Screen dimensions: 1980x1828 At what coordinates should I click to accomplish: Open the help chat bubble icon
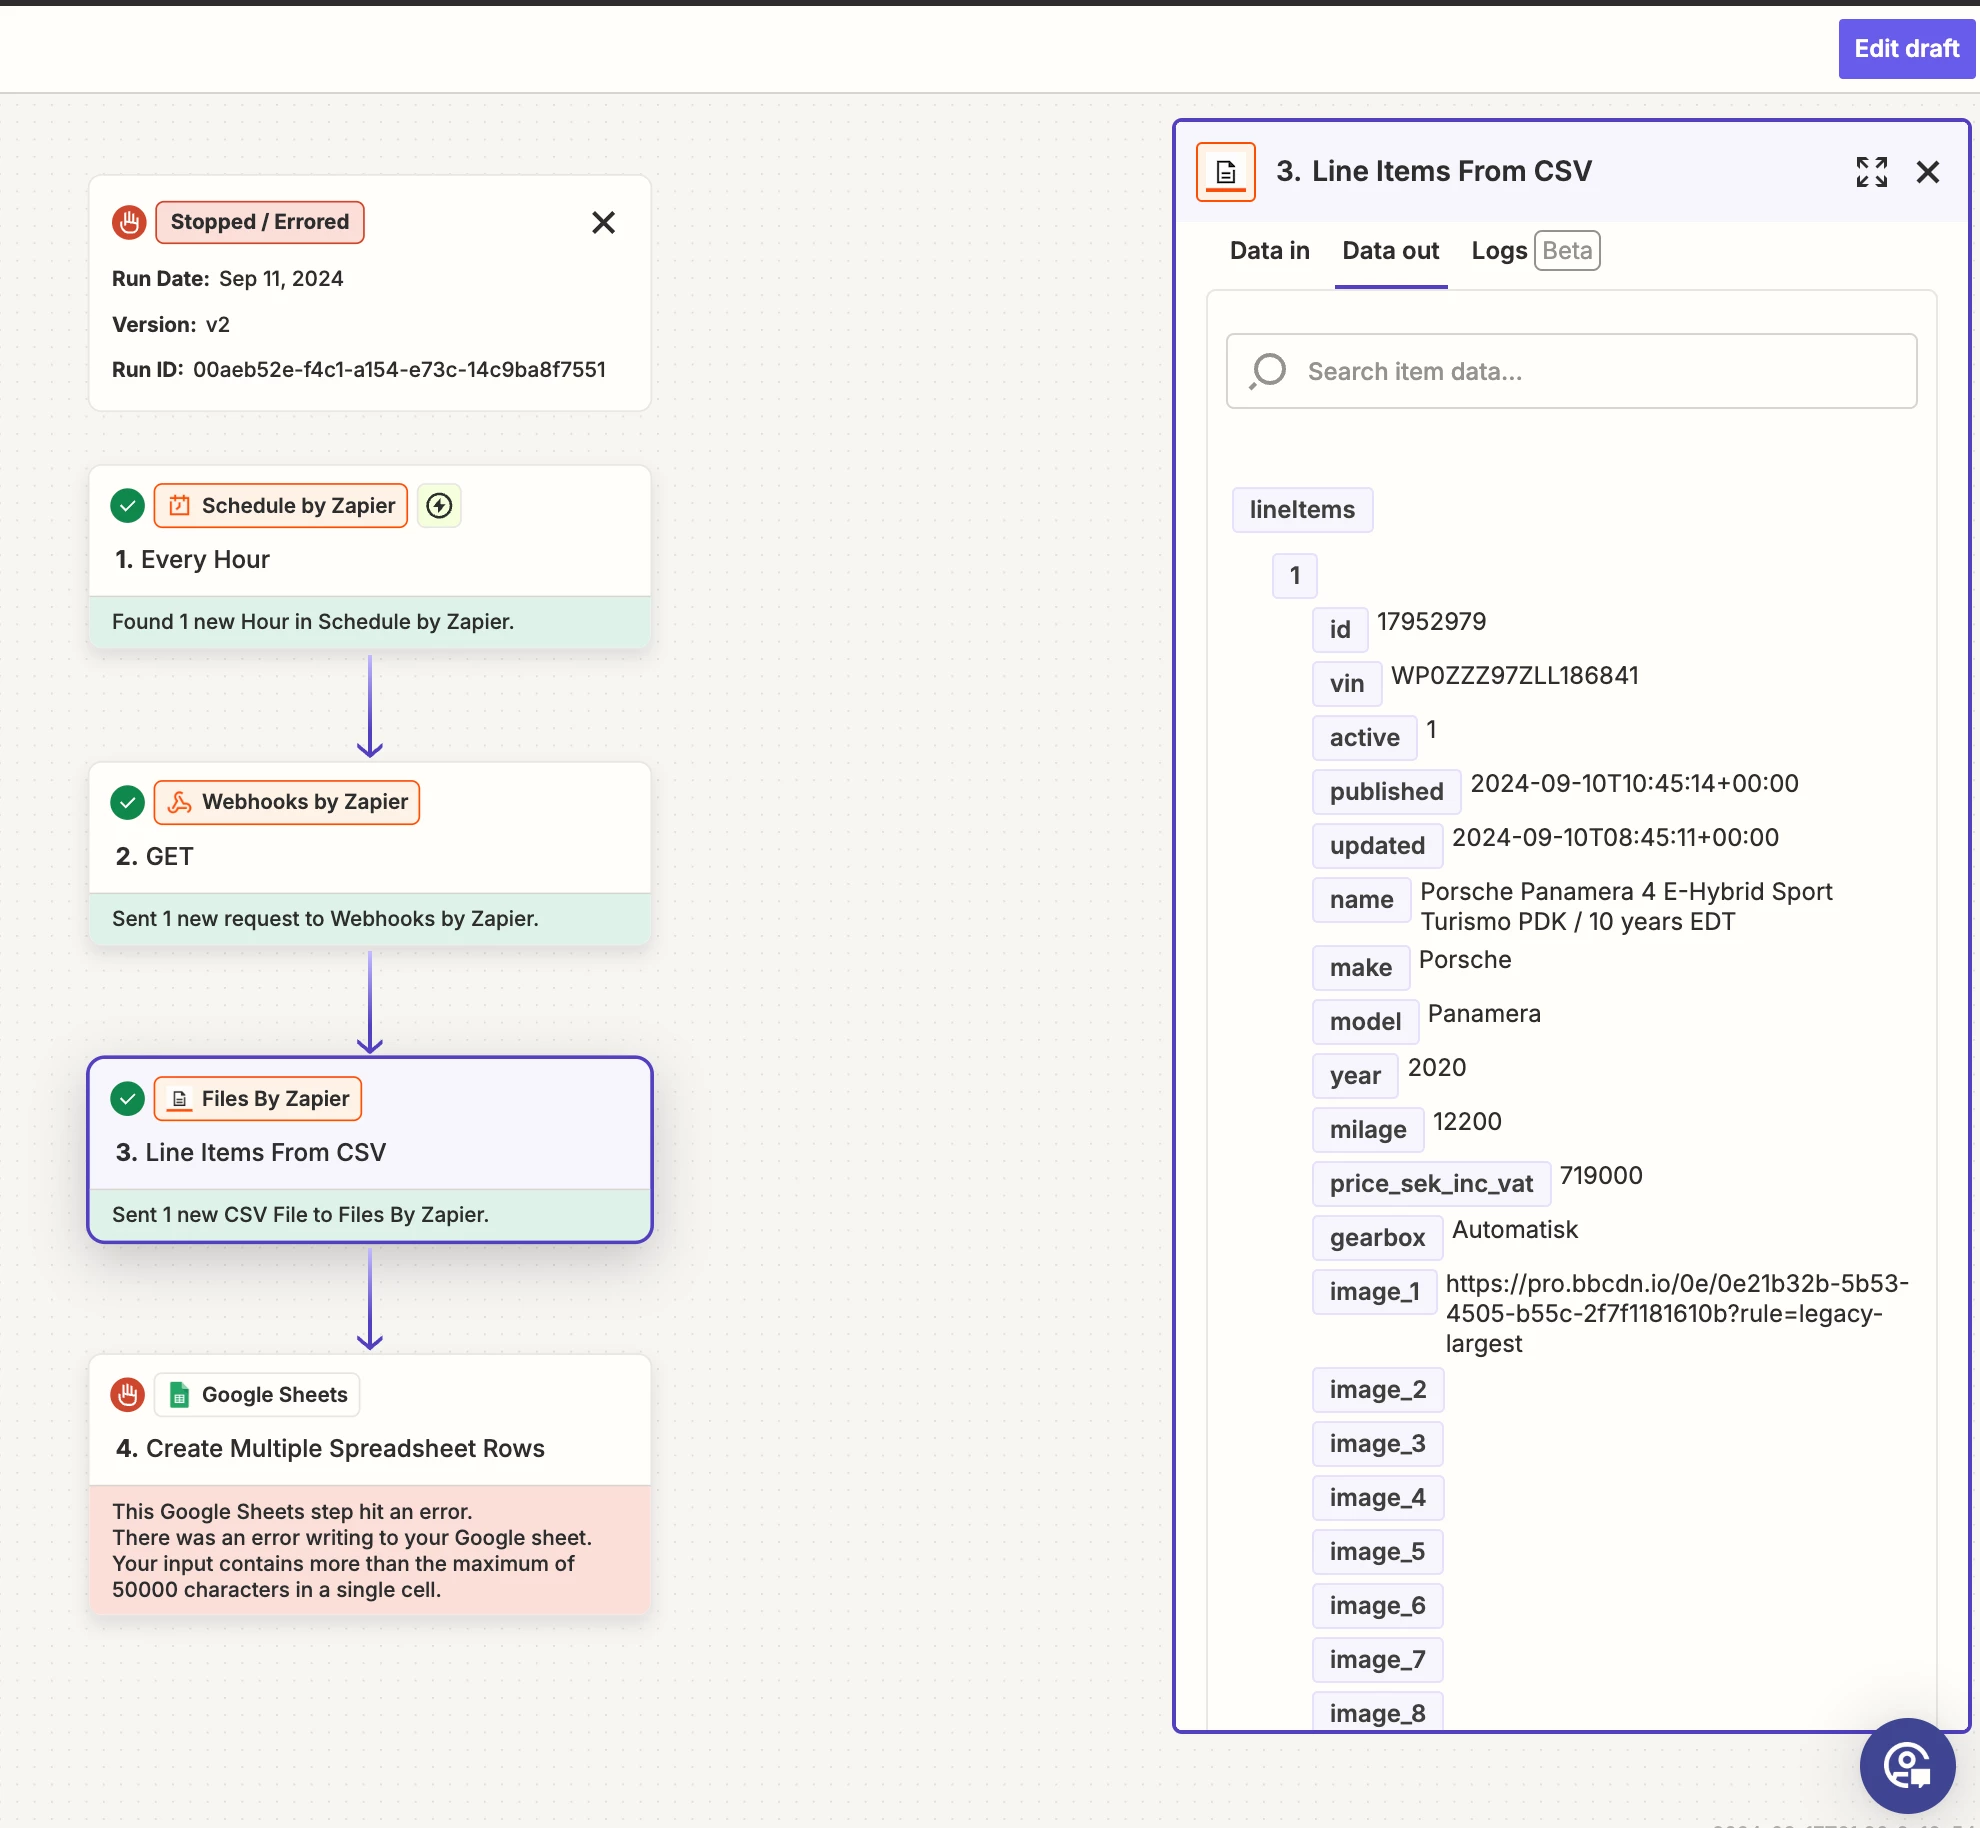[x=1907, y=1765]
